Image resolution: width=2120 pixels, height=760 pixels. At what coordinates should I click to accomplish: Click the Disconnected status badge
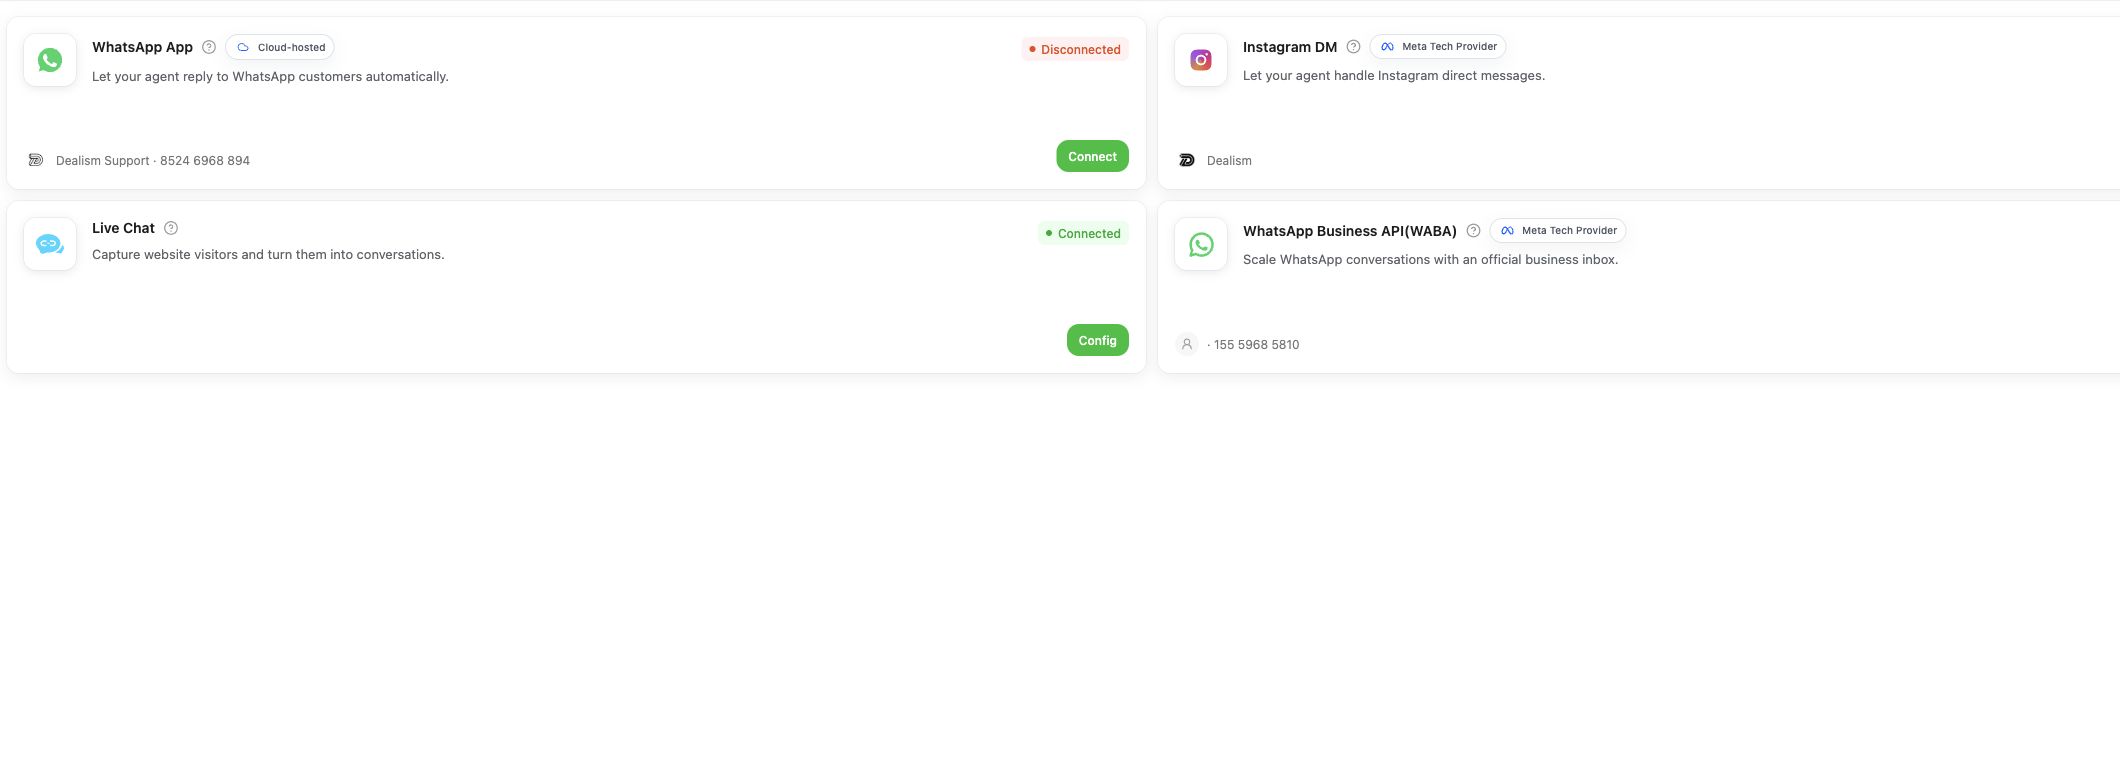(x=1075, y=49)
